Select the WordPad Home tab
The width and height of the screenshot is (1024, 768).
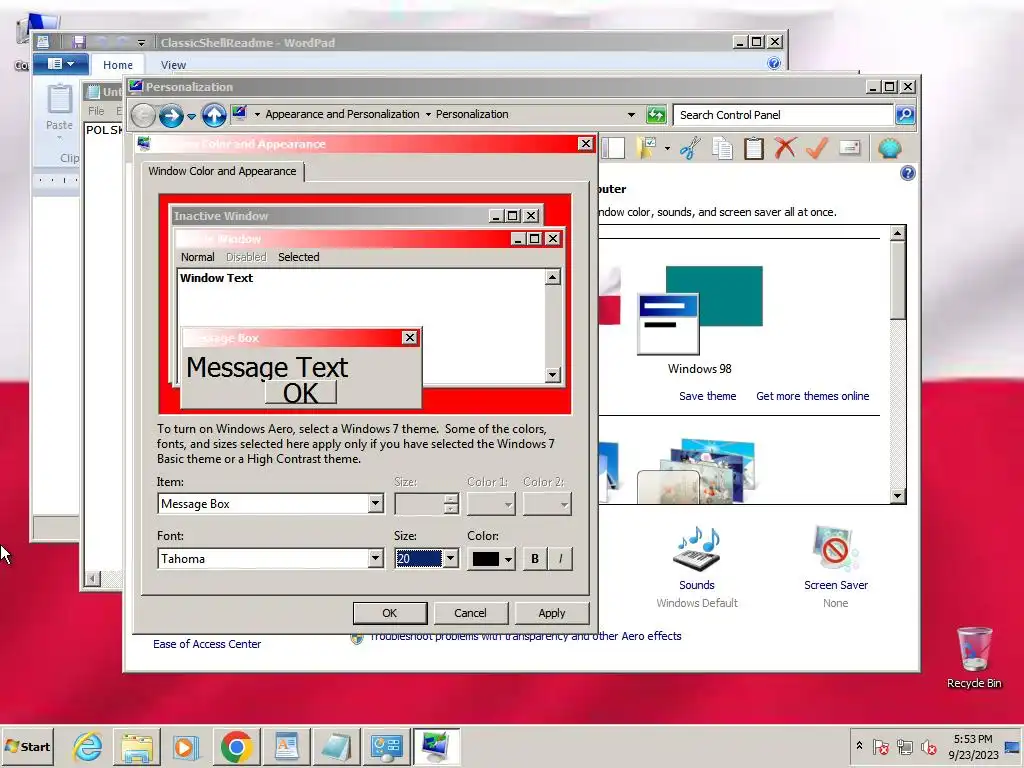(118, 65)
